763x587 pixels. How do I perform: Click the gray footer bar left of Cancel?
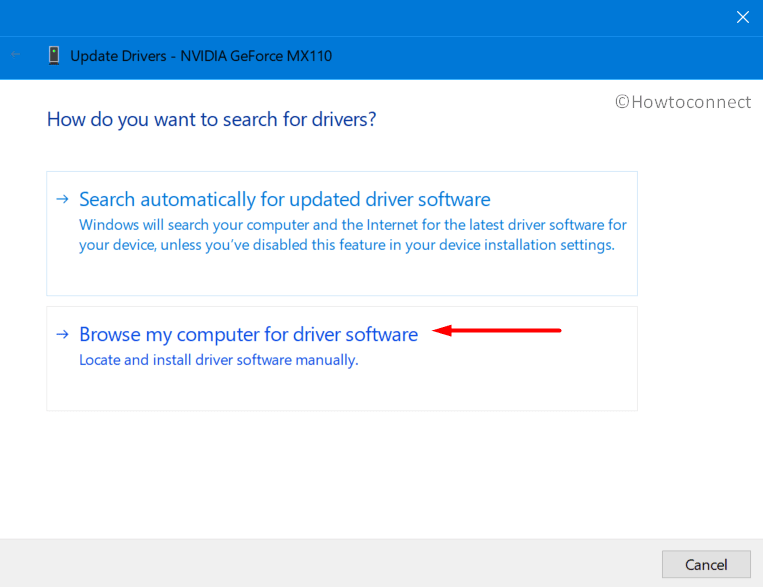(330, 563)
